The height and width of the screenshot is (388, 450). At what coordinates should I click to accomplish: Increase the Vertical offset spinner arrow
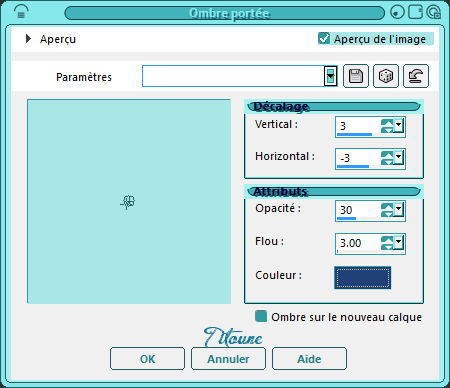[387, 123]
